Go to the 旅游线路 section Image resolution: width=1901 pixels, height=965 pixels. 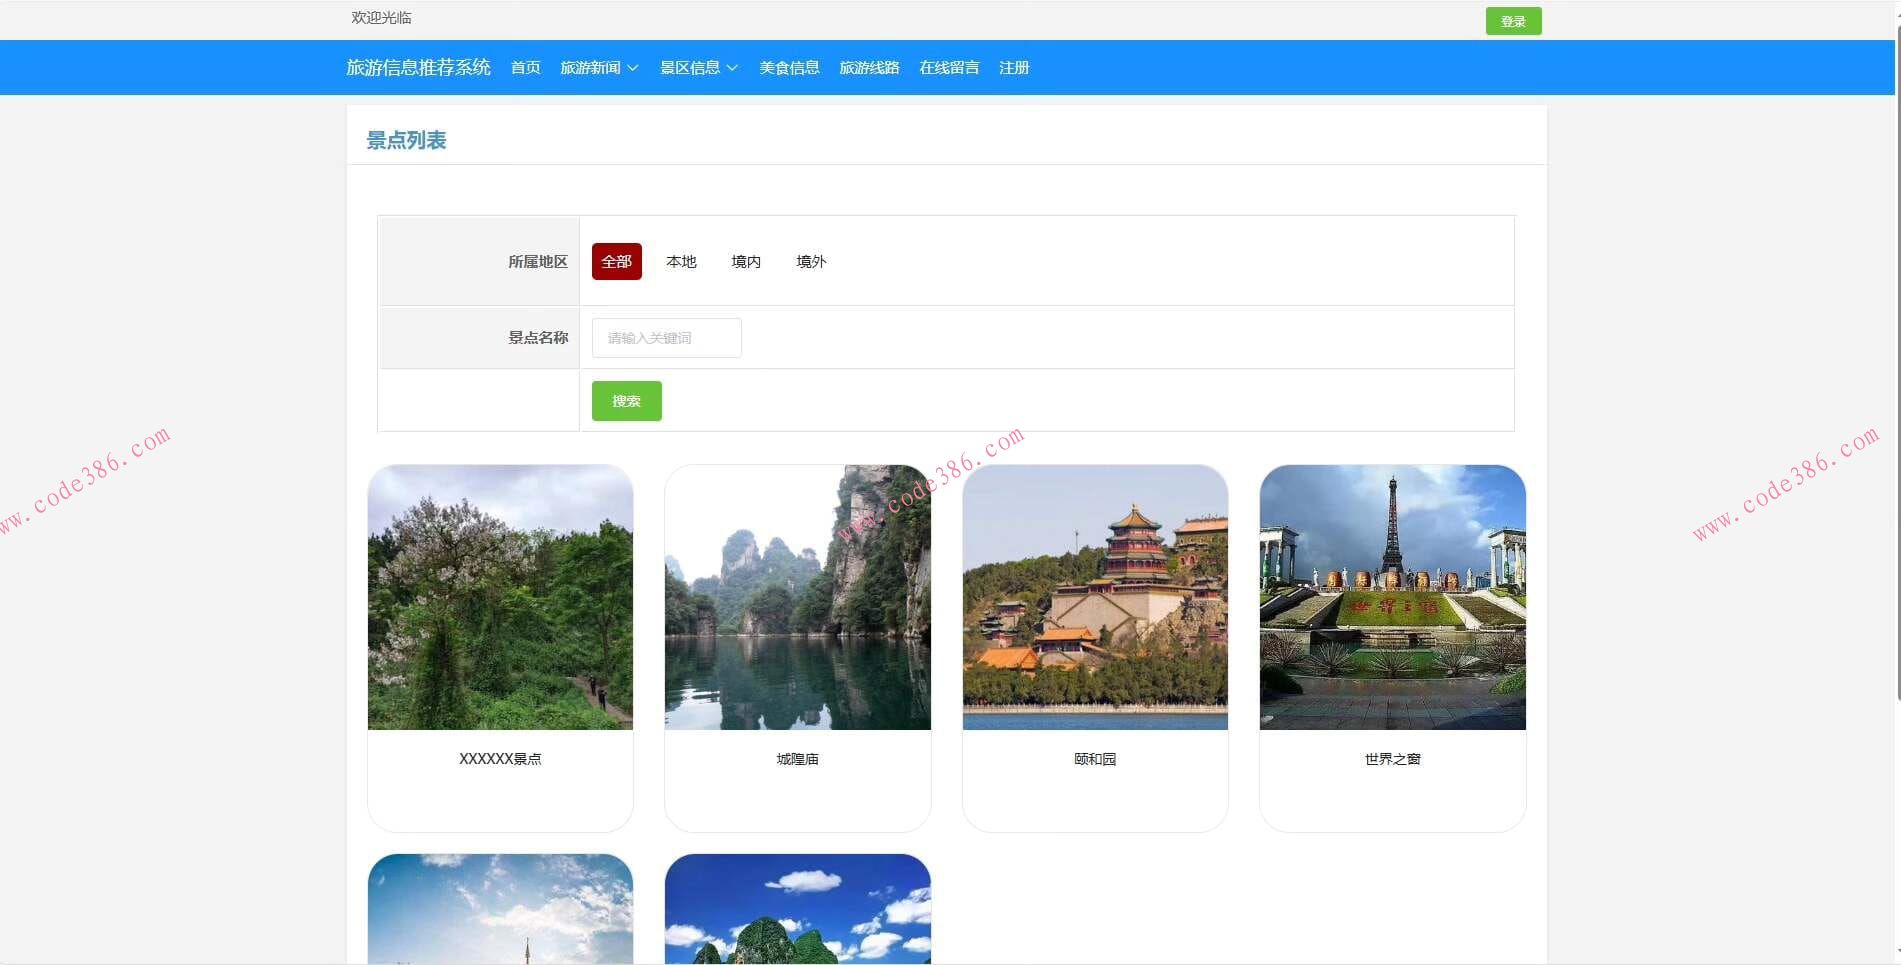pos(869,67)
